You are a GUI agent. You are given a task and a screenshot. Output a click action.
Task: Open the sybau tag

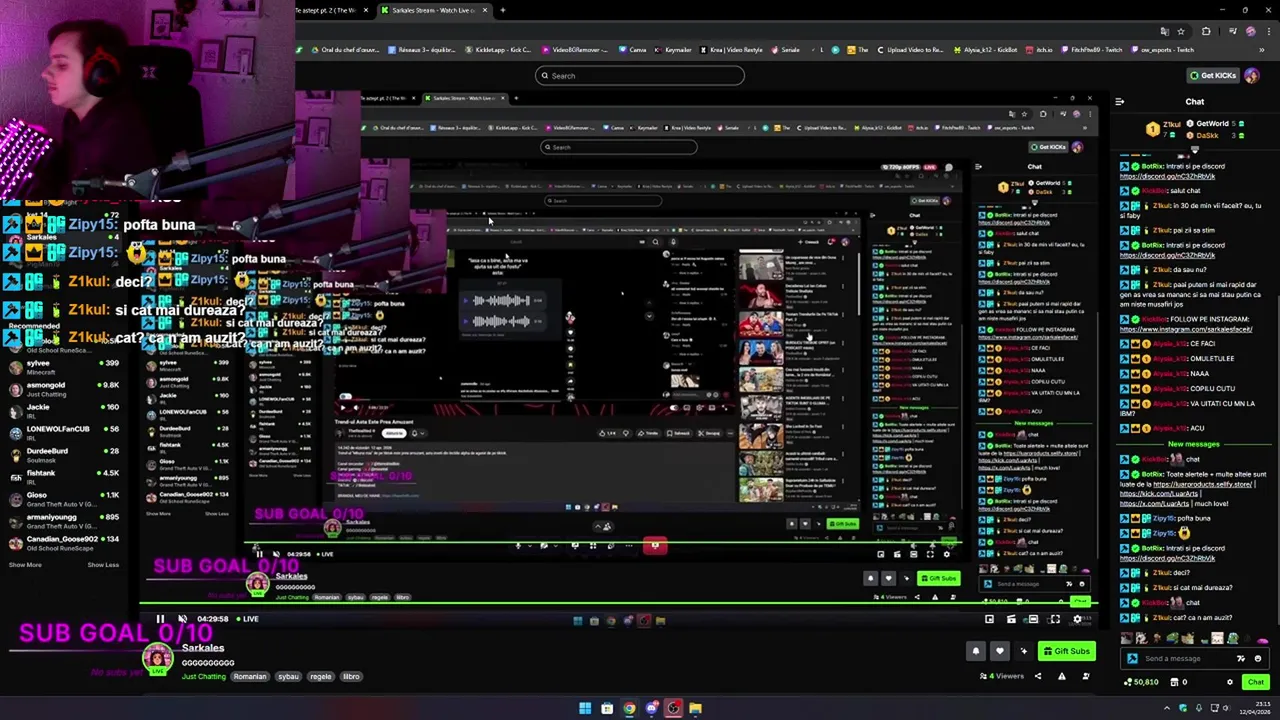point(288,677)
